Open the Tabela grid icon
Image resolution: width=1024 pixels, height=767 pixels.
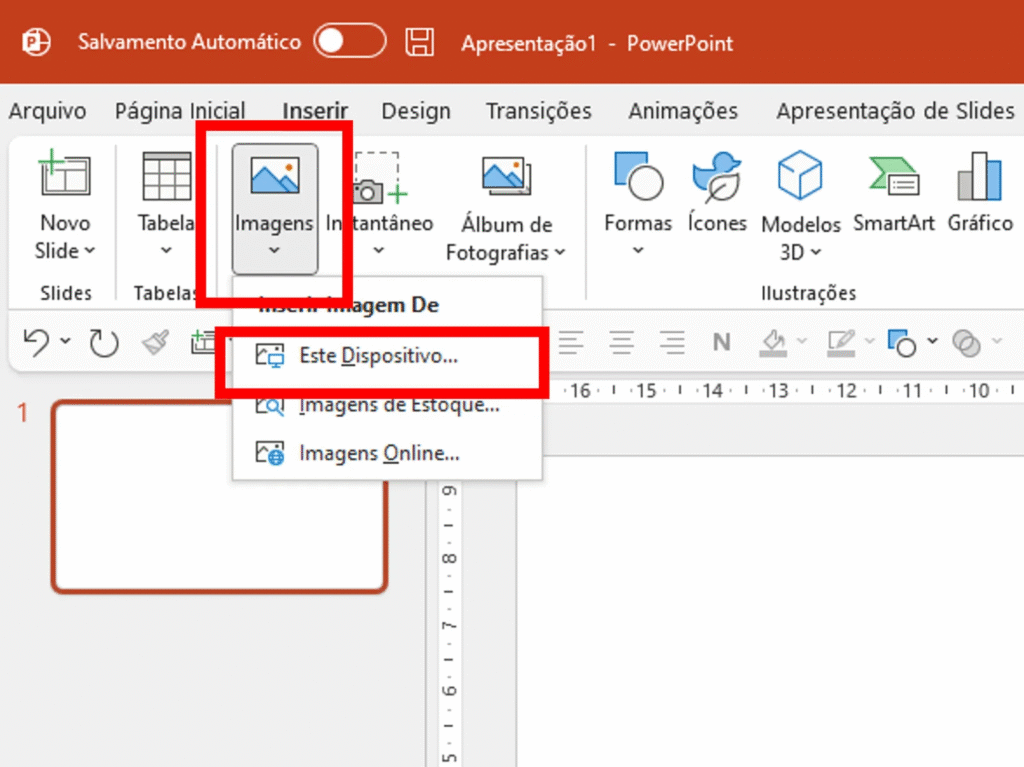(x=167, y=177)
